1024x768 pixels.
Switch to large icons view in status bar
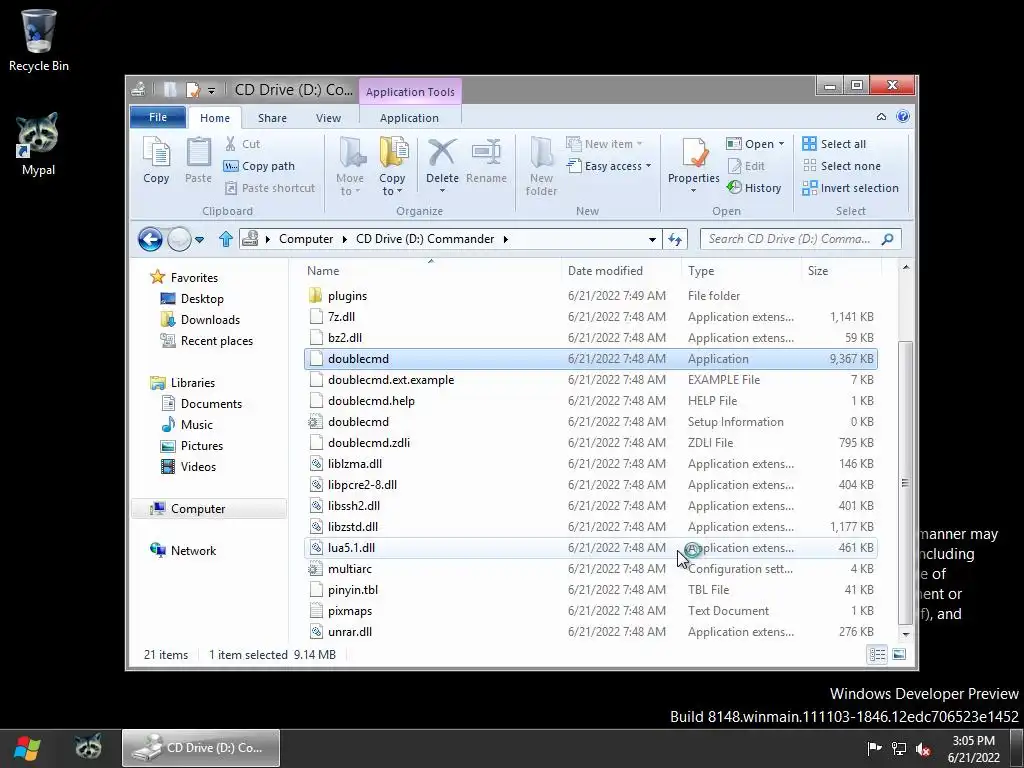[x=899, y=654]
